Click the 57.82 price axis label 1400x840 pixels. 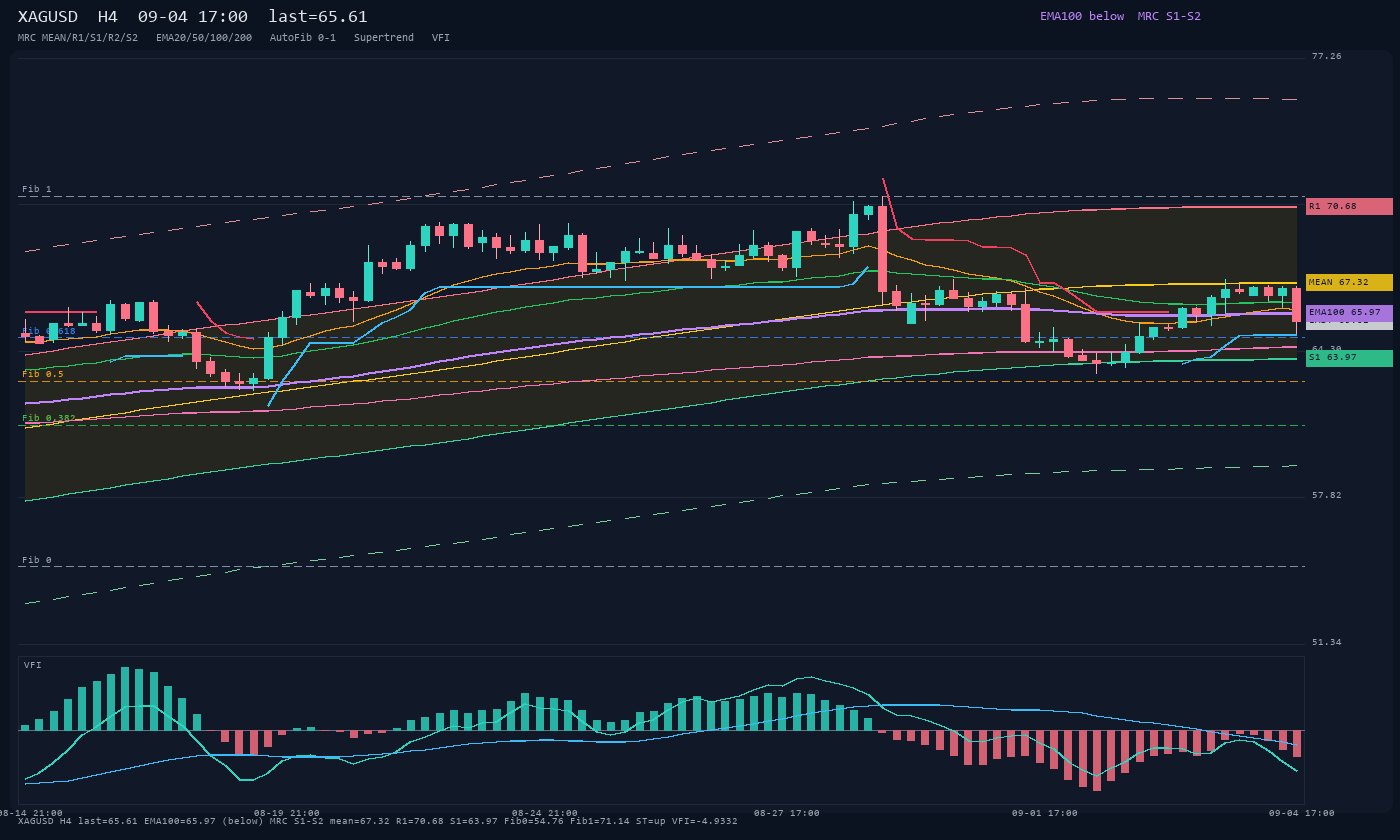(x=1327, y=495)
